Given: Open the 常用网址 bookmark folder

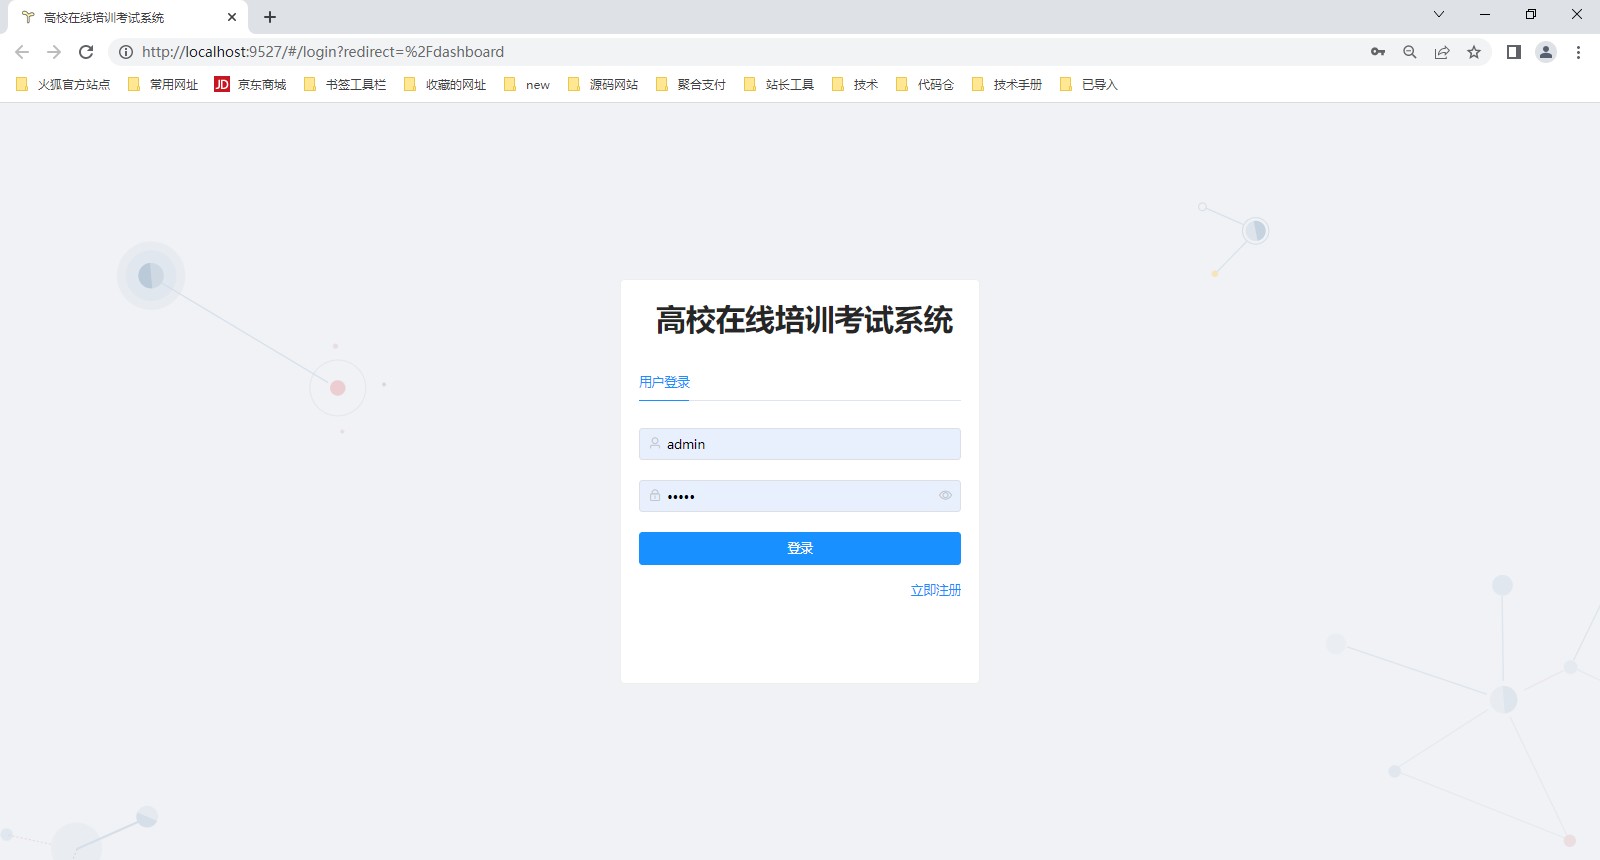Looking at the screenshot, I should [163, 85].
